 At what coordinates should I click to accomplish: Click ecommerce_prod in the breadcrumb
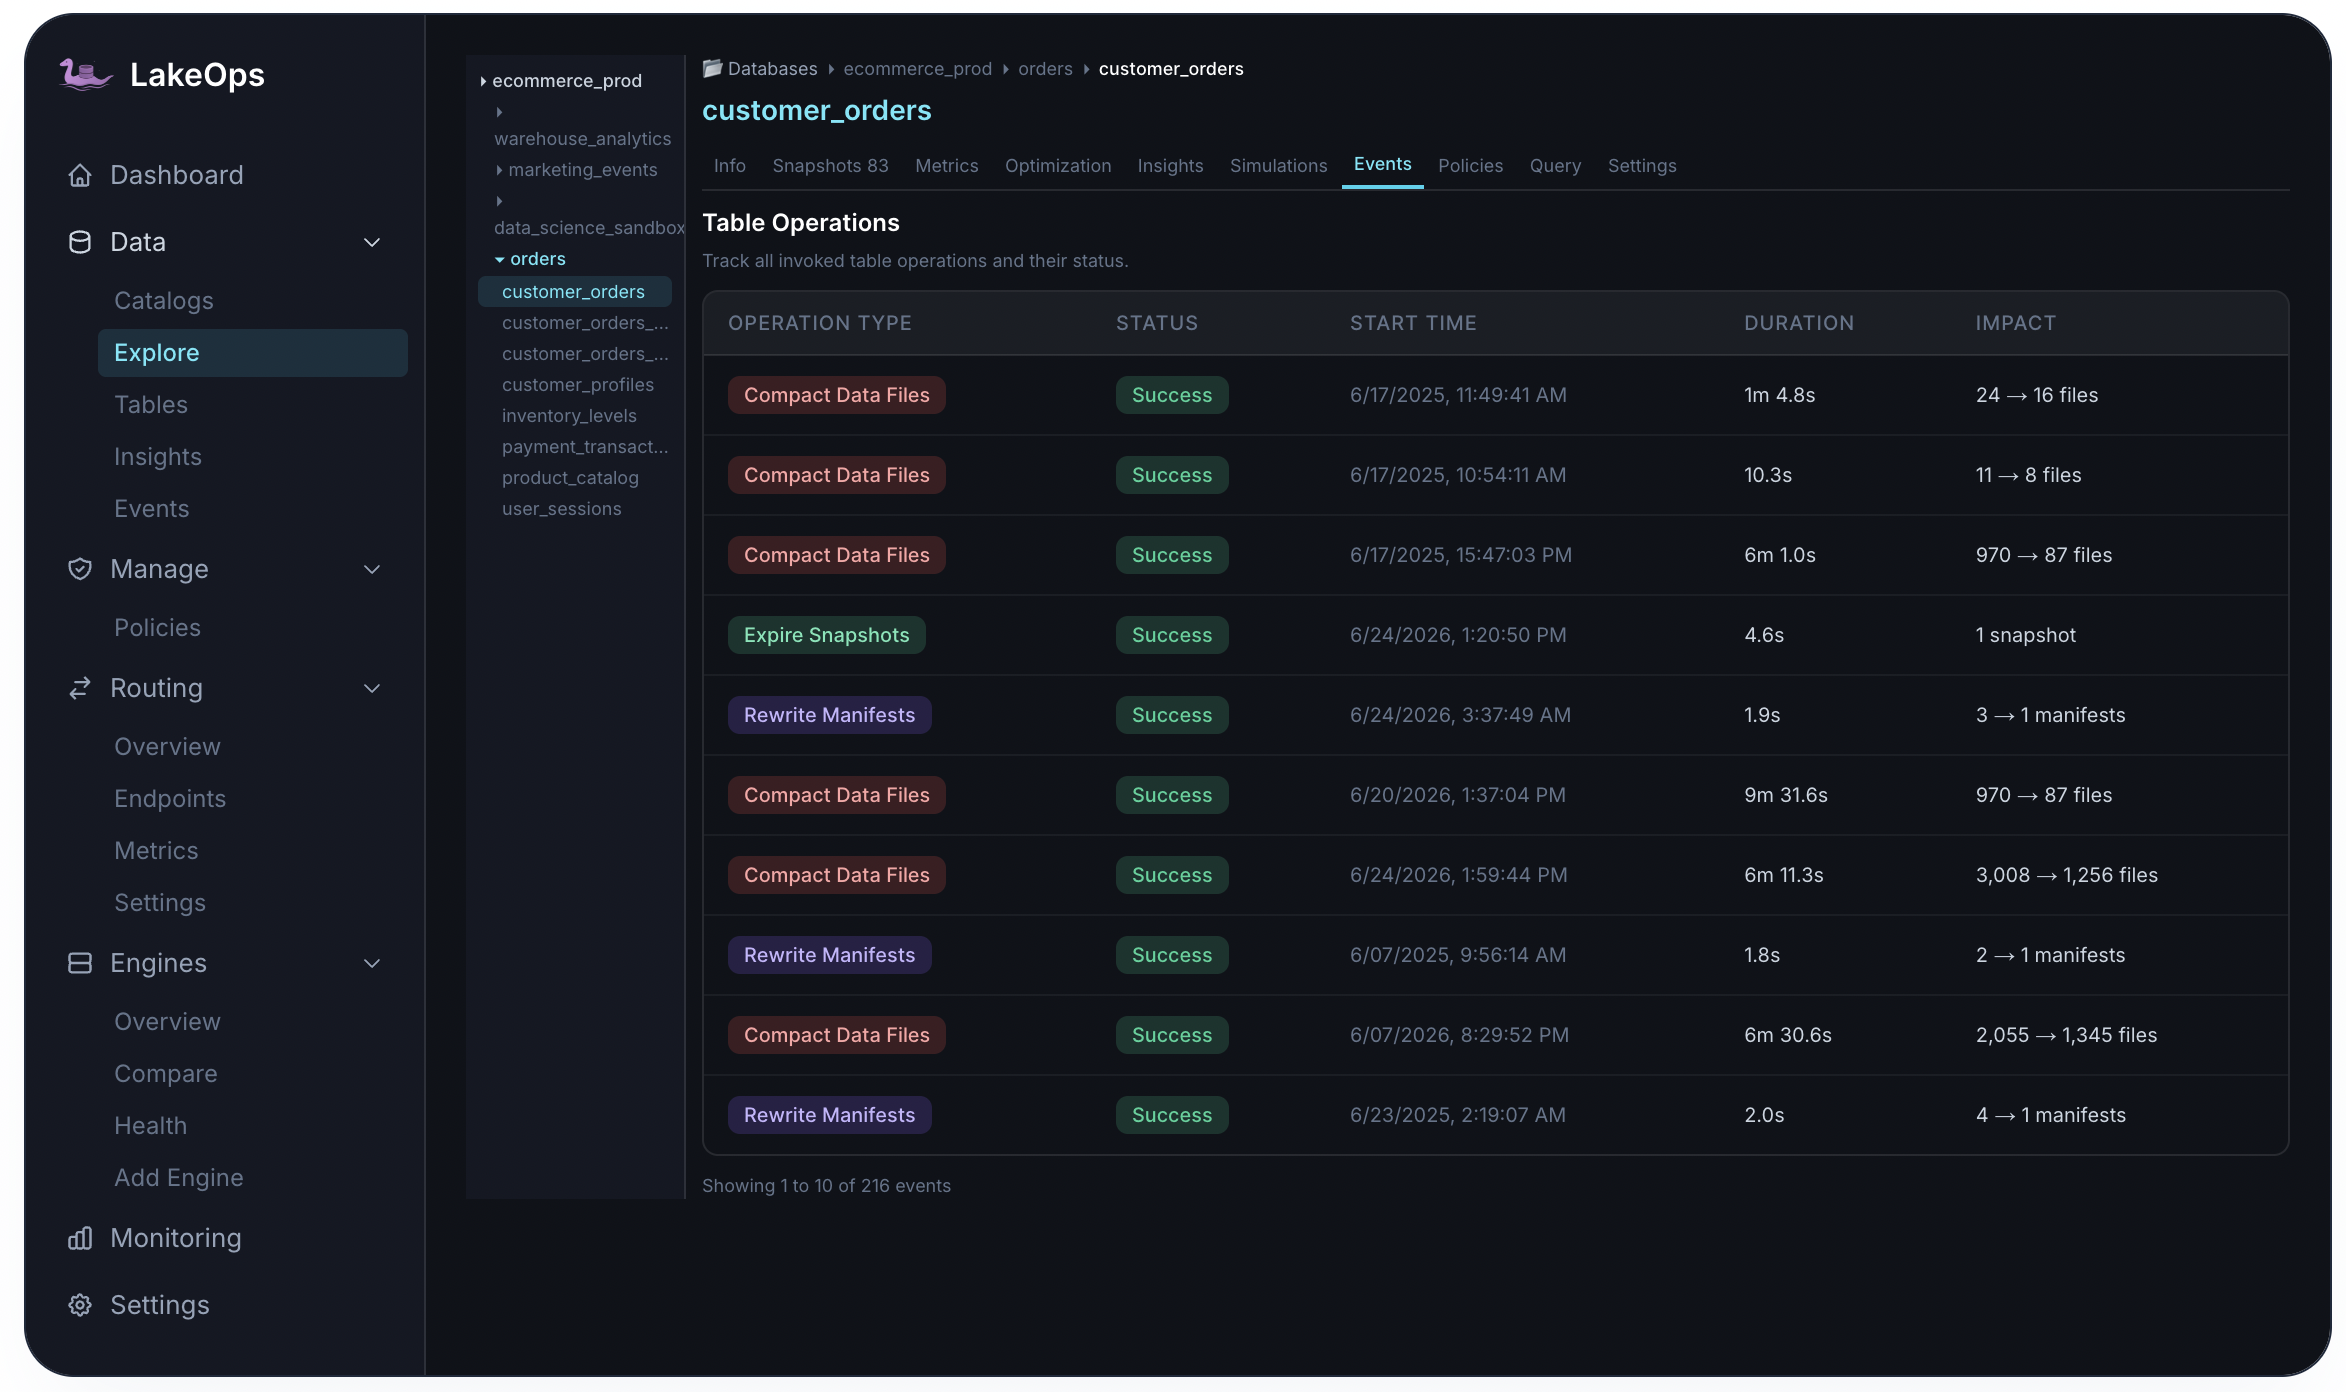tap(918, 69)
